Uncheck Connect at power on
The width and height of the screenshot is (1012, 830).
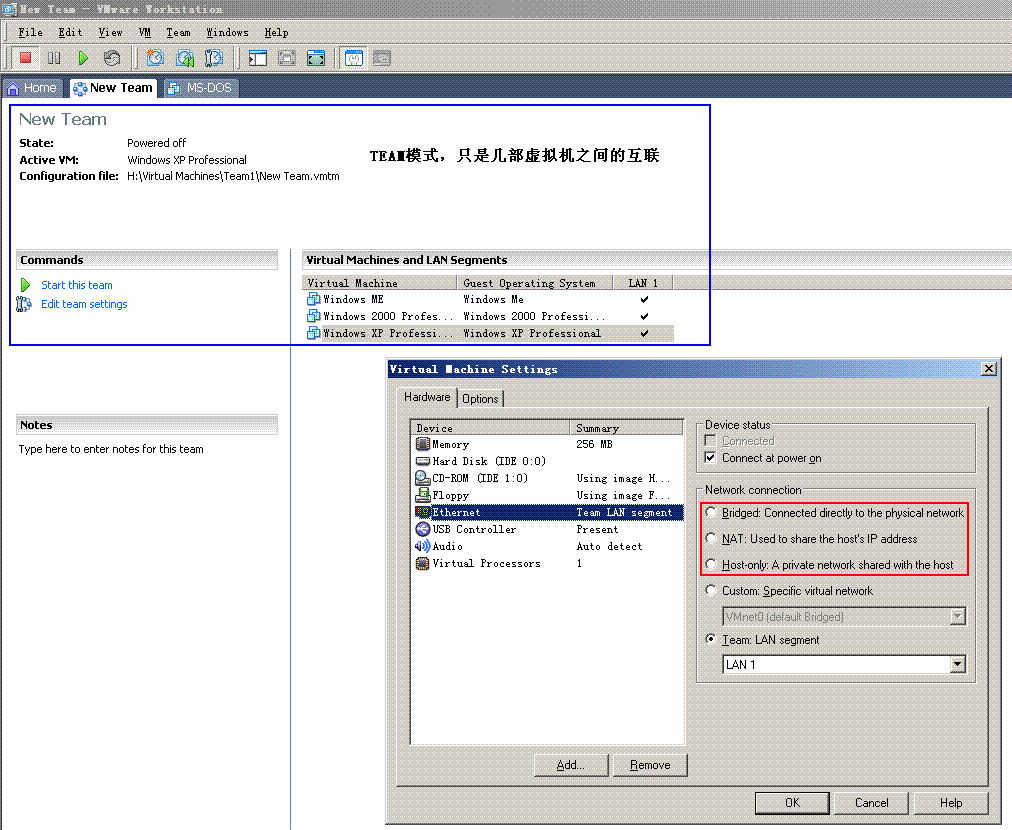711,458
